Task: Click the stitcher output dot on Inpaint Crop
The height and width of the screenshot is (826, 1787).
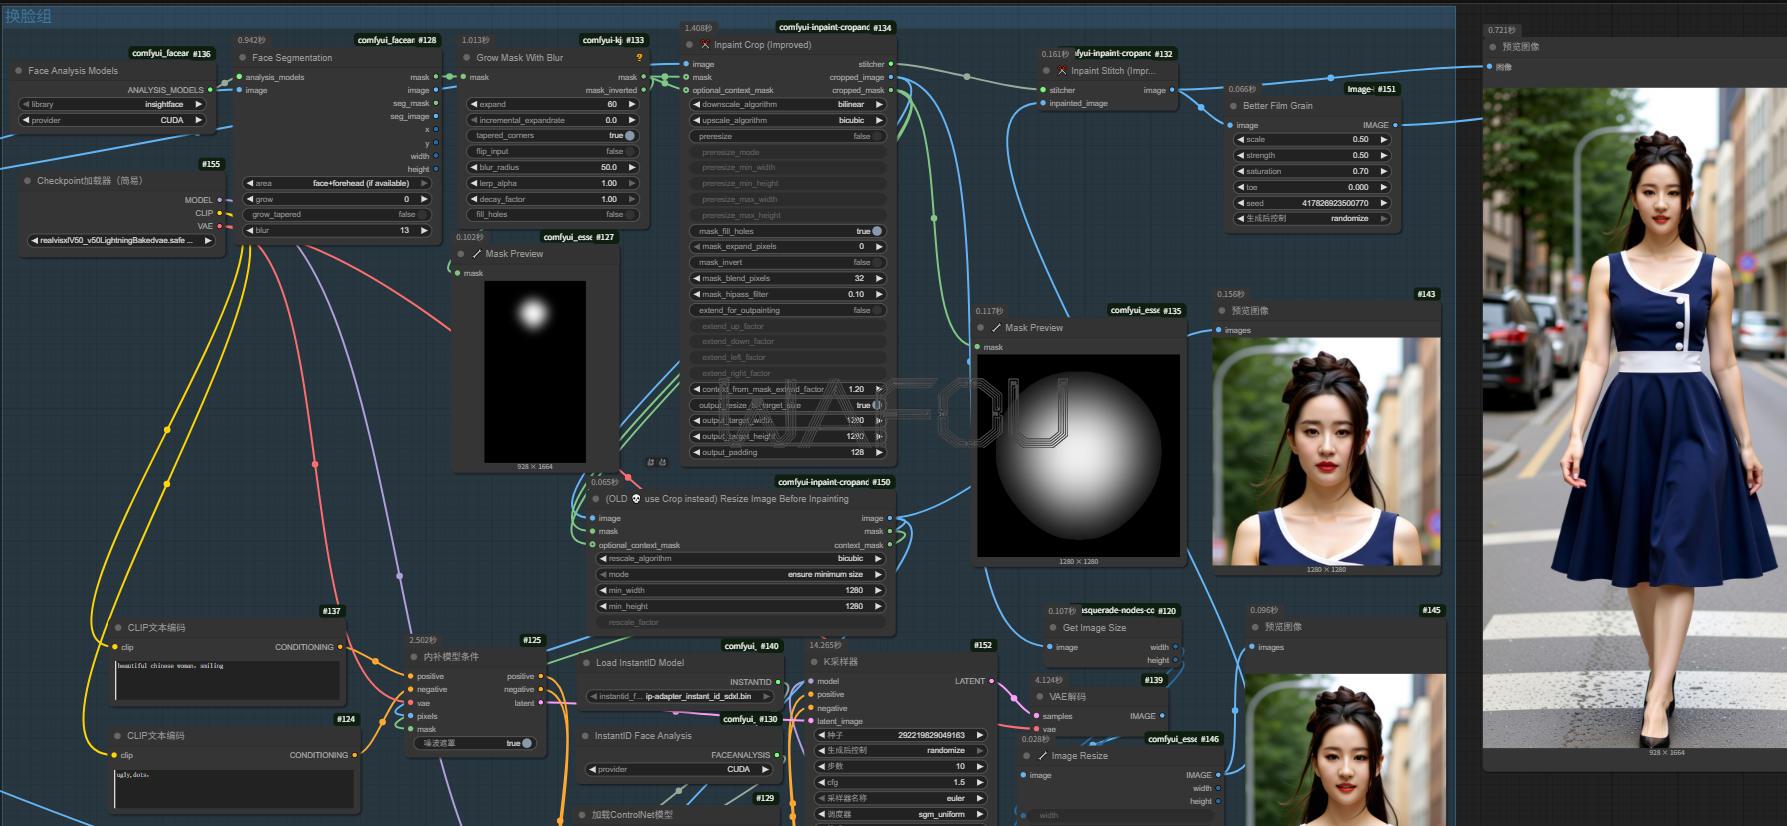Action: 892,64
